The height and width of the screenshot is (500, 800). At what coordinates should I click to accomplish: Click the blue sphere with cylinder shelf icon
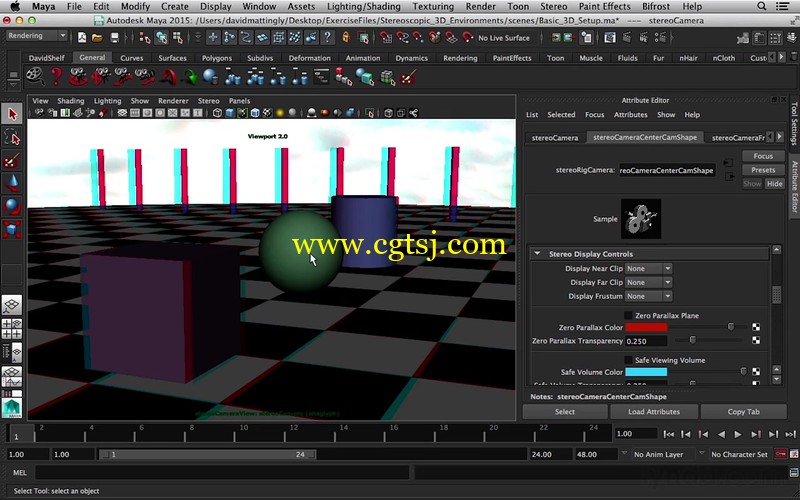click(210, 77)
